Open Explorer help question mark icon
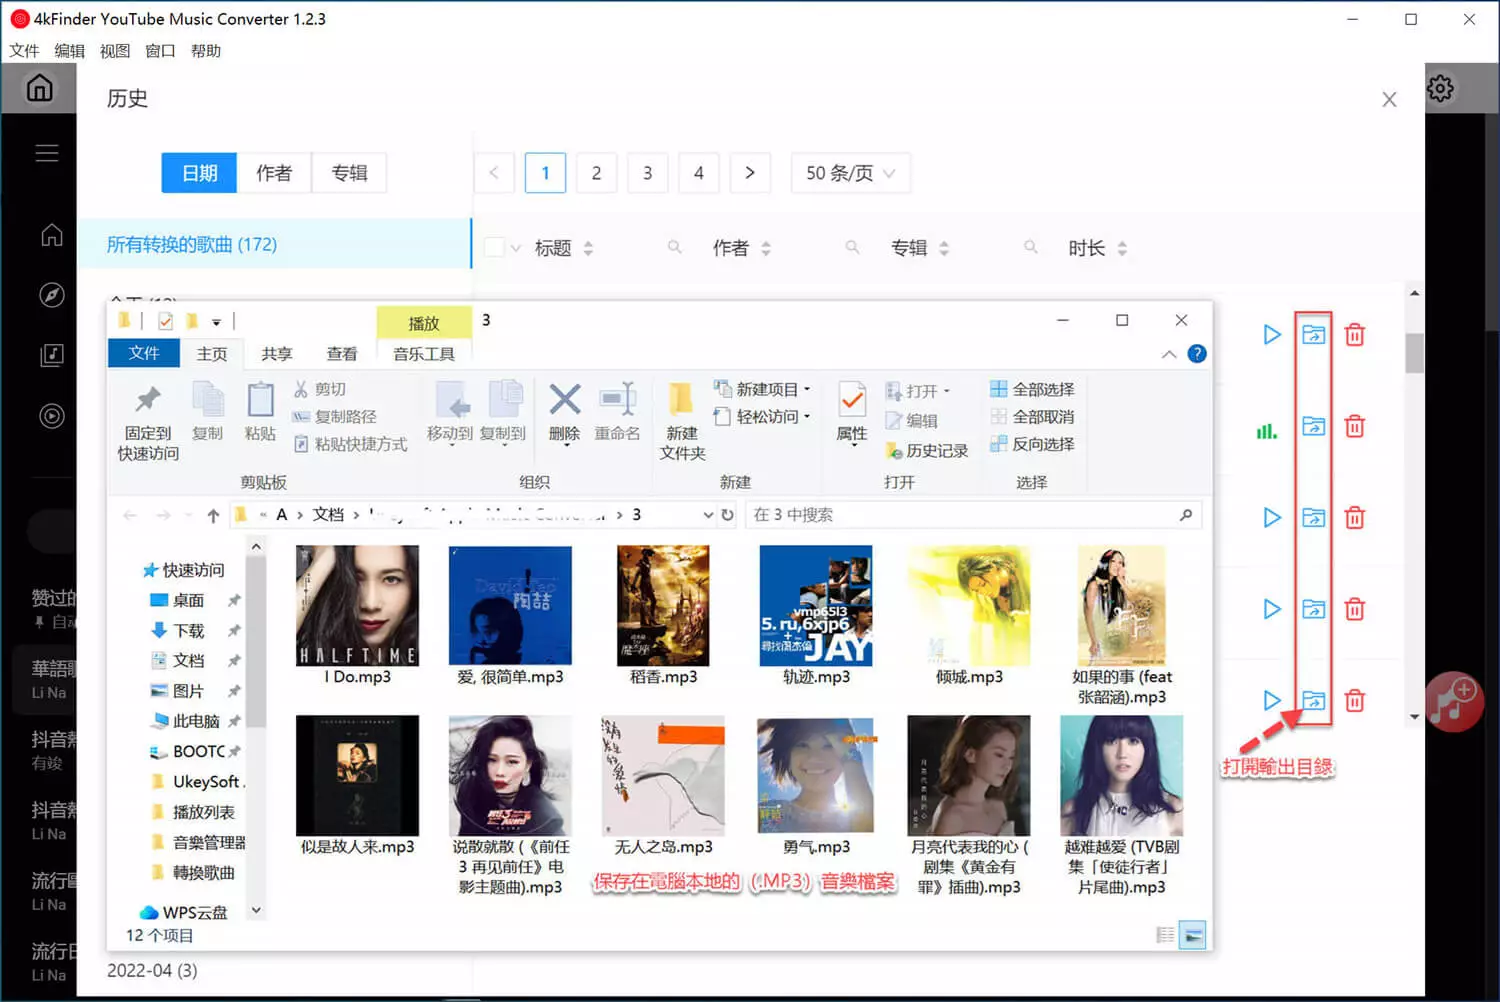The image size is (1500, 1002). tap(1197, 354)
